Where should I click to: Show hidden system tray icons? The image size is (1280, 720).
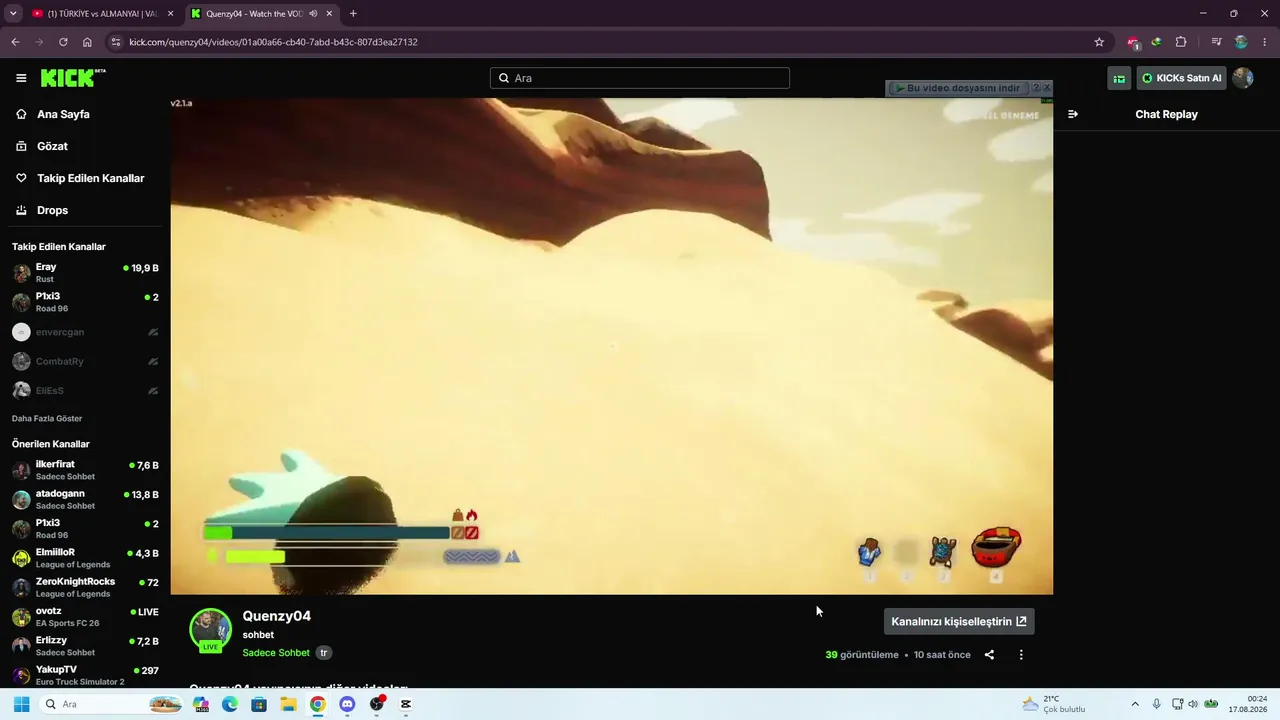tap(1135, 704)
